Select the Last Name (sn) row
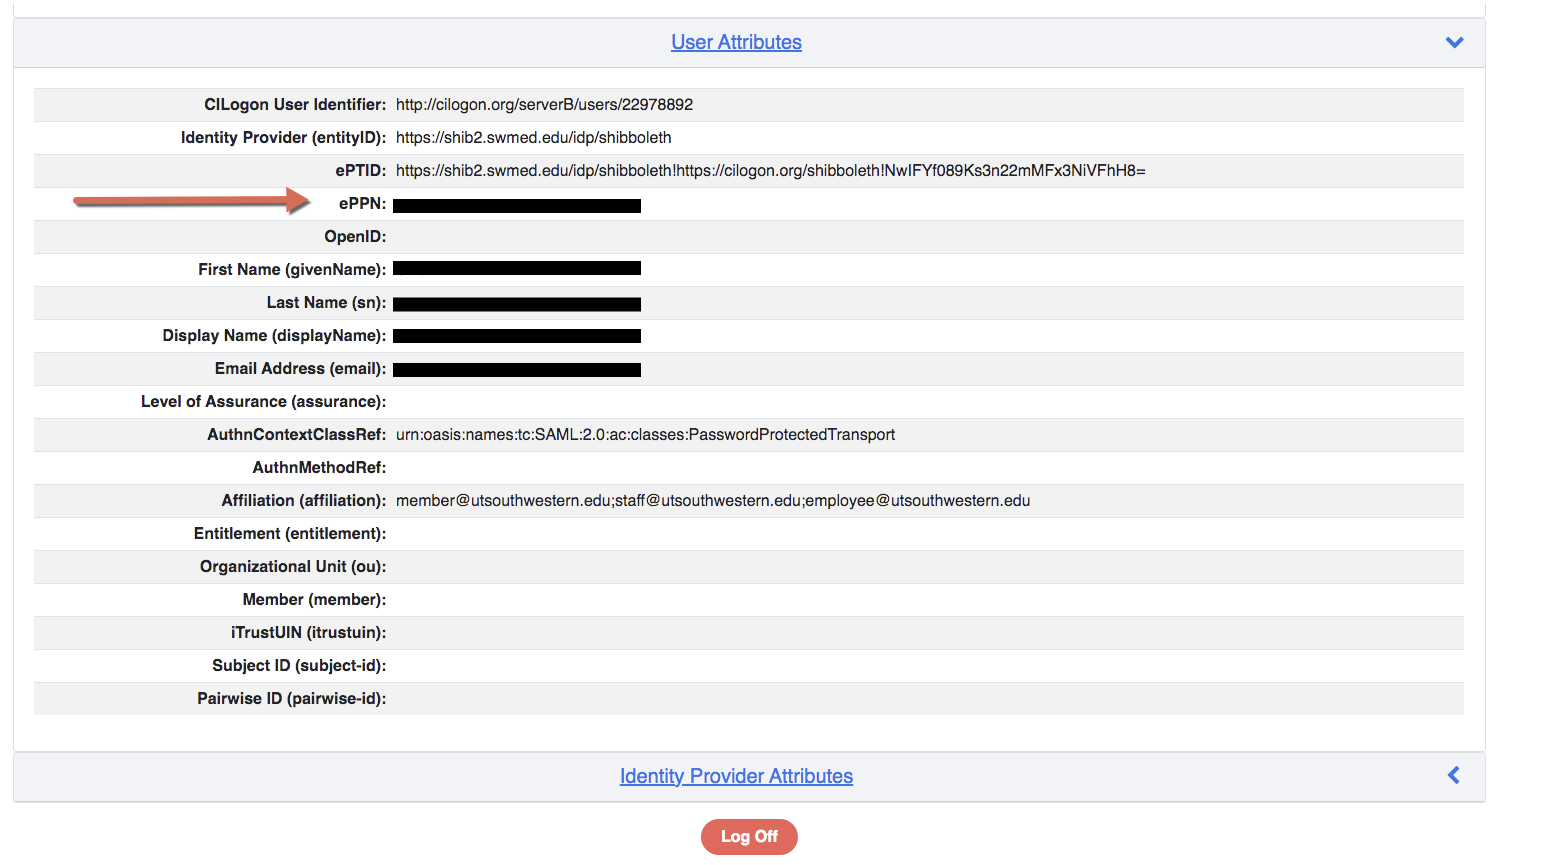The height and width of the screenshot is (865, 1547). tap(516, 302)
